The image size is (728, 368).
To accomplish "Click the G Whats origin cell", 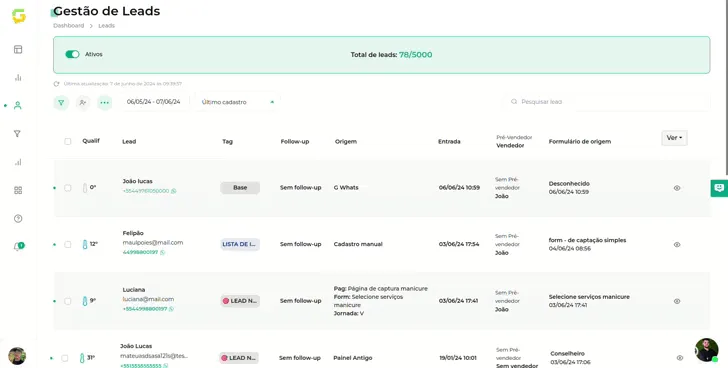I will point(346,187).
